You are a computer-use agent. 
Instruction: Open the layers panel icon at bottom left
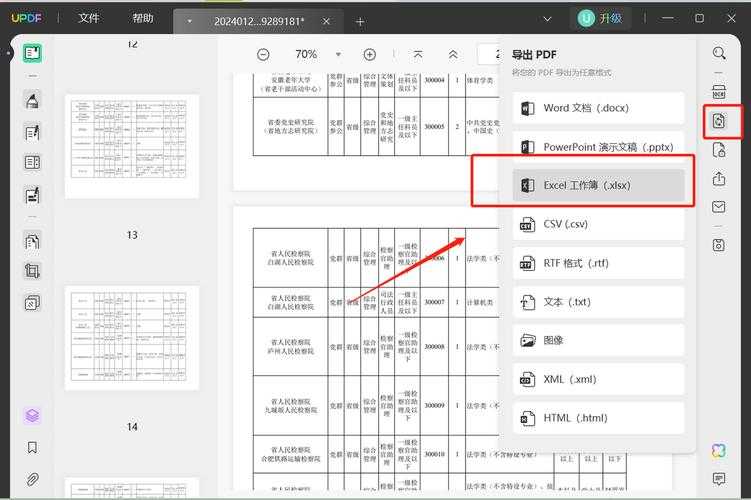click(x=32, y=416)
